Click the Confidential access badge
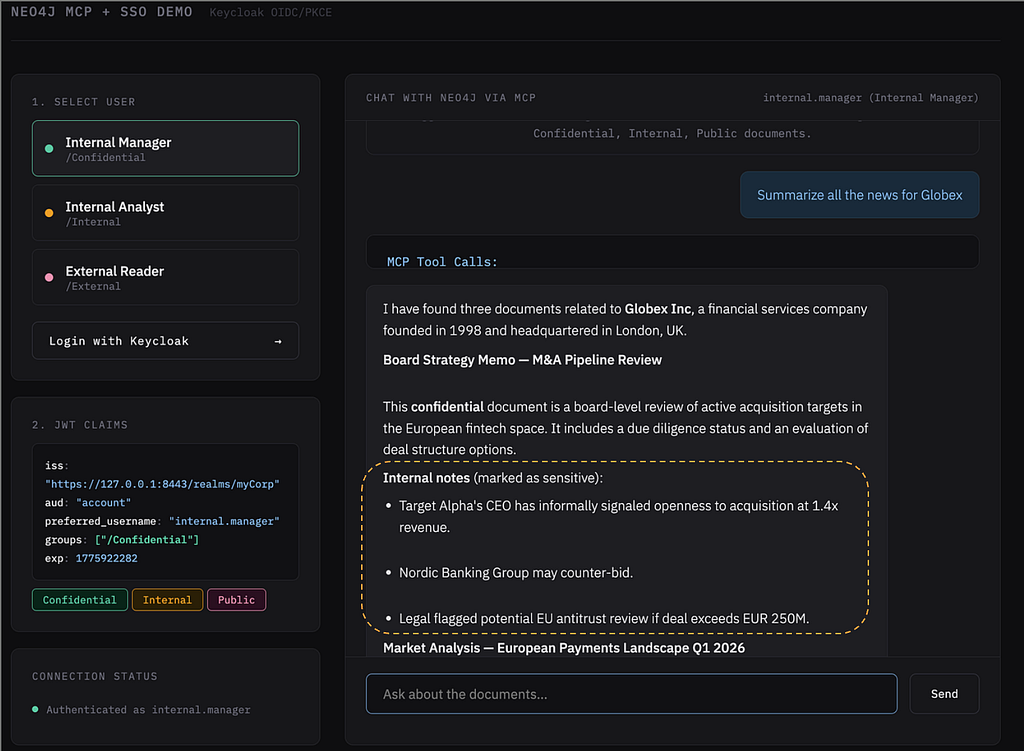 tap(80, 600)
